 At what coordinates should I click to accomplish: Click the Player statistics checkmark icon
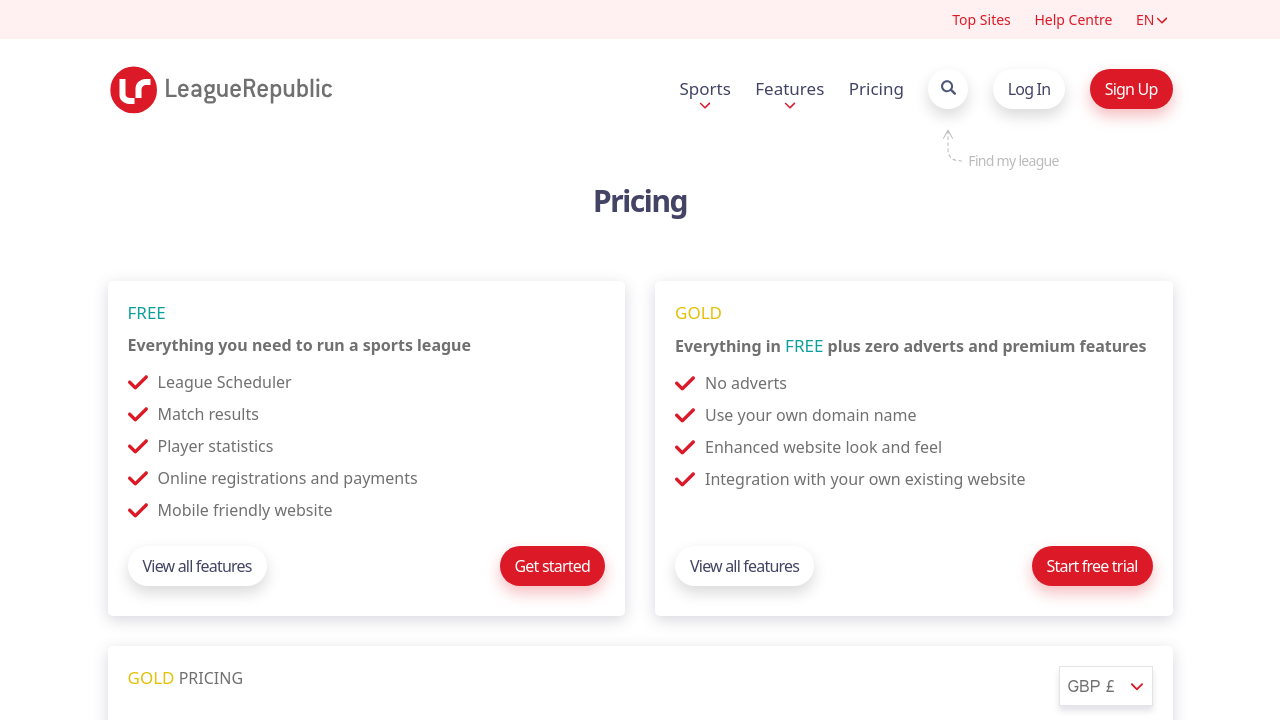point(138,446)
